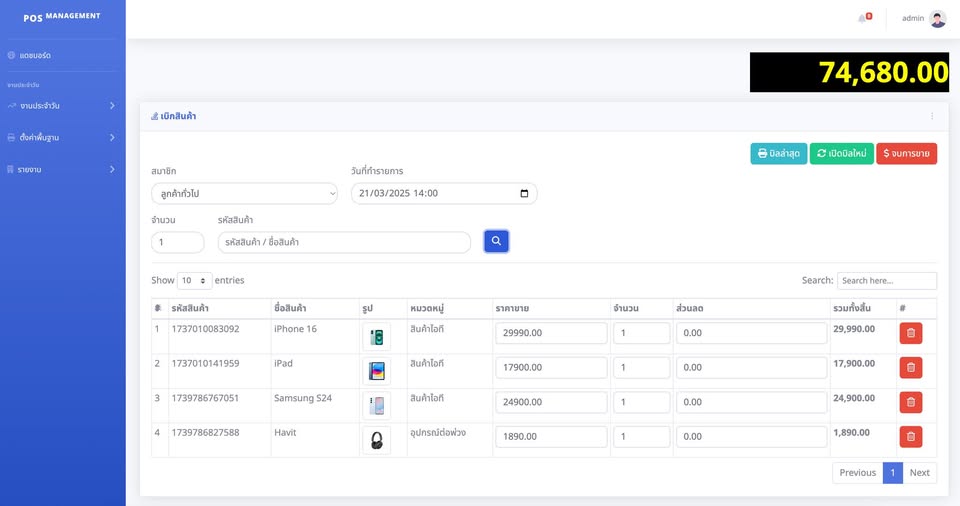Remove the Havit item with trash icon
Image resolution: width=960 pixels, height=506 pixels.
pyautogui.click(x=910, y=437)
